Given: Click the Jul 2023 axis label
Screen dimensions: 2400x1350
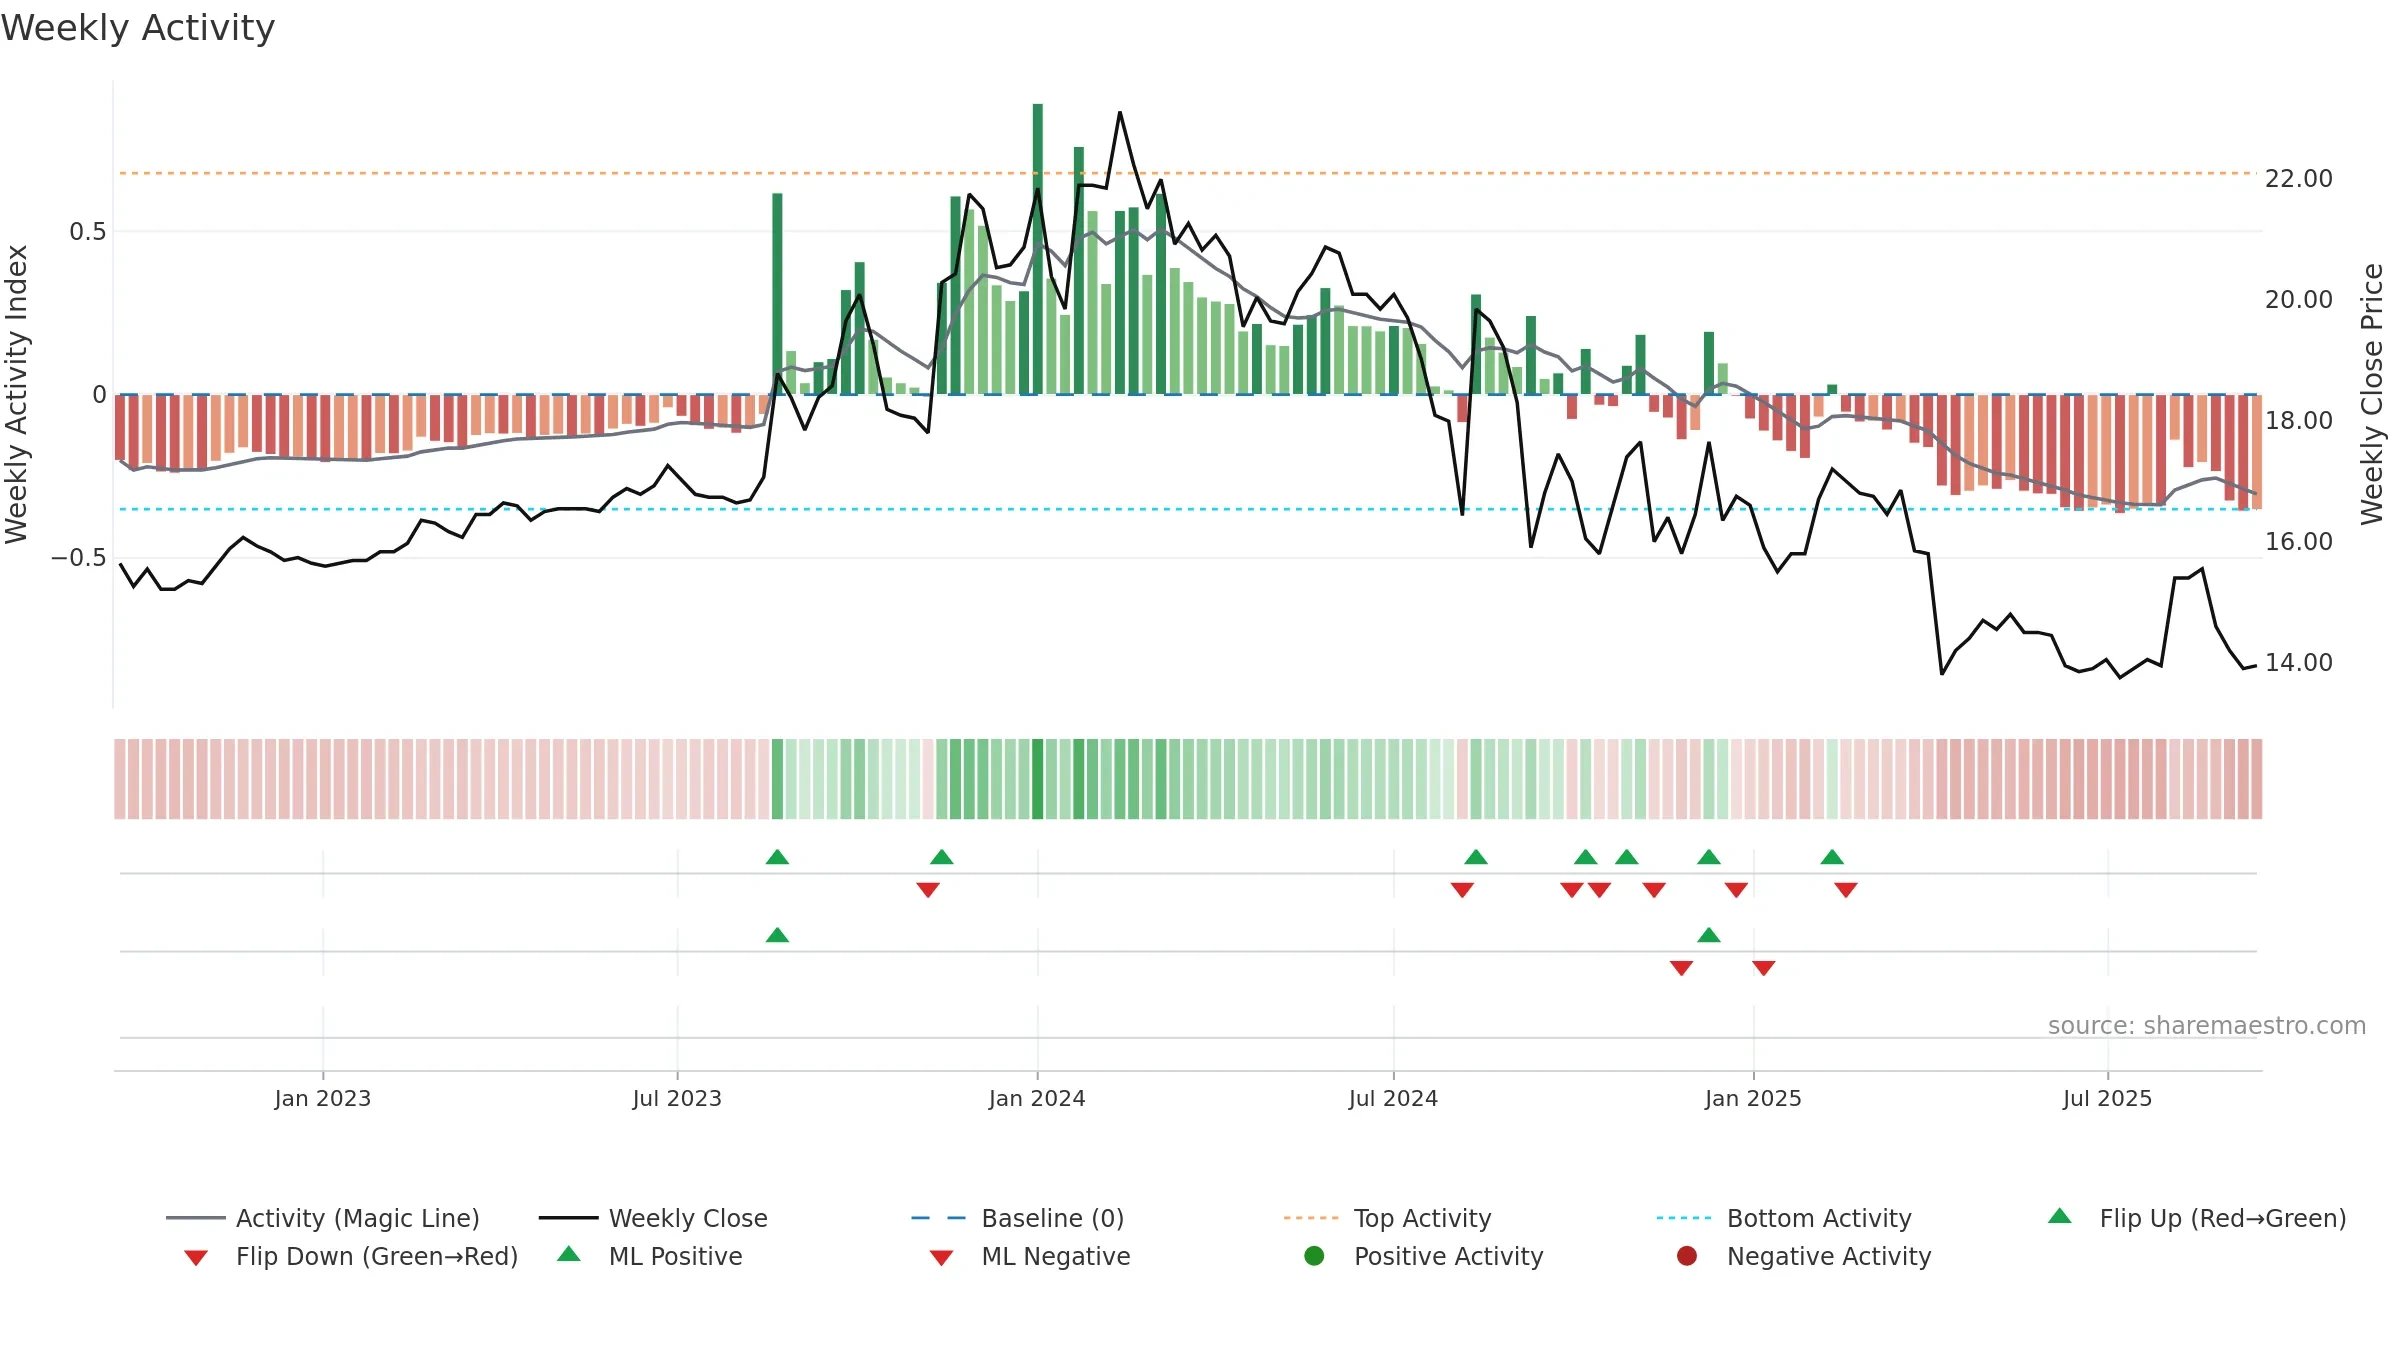Looking at the screenshot, I should (677, 1098).
